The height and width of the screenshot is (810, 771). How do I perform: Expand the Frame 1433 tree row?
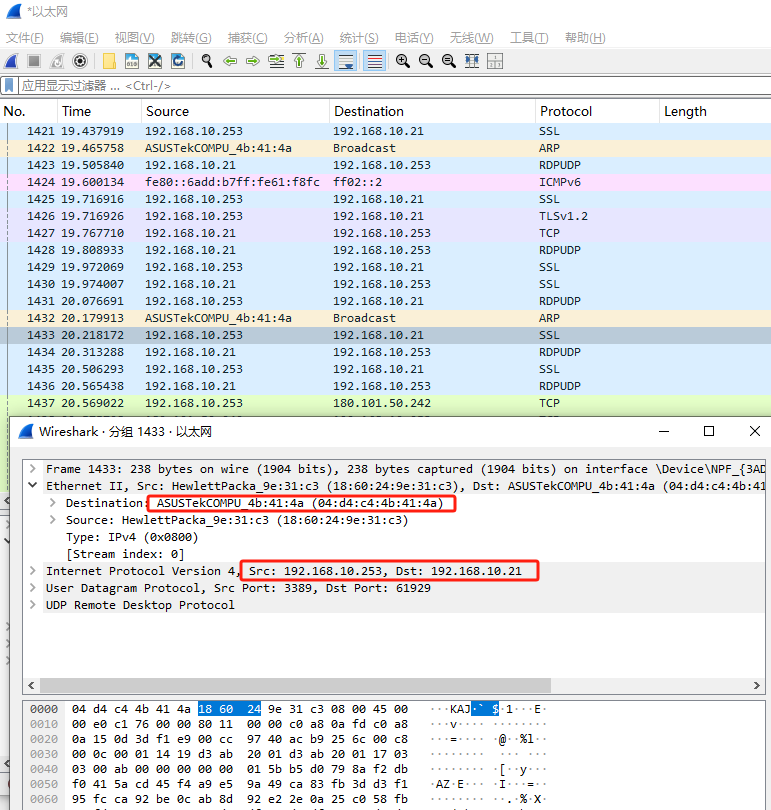(x=33, y=469)
